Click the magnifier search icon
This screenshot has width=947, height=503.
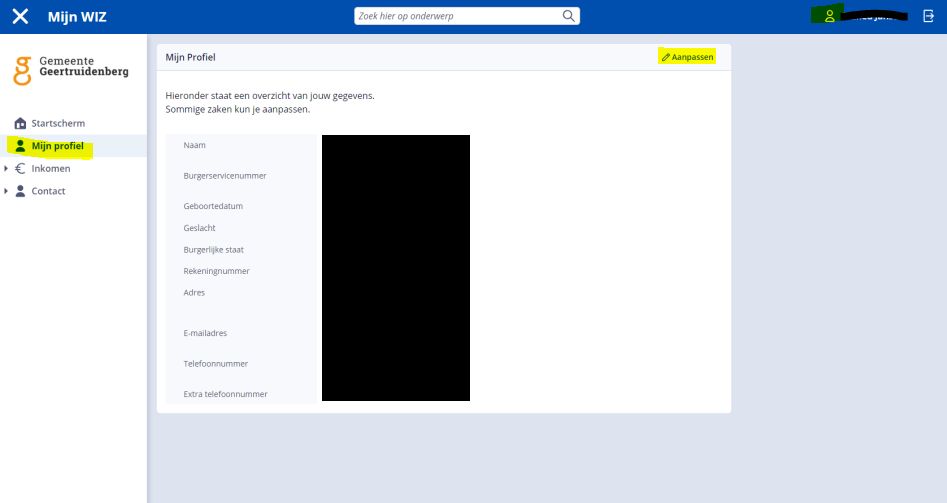pos(568,16)
